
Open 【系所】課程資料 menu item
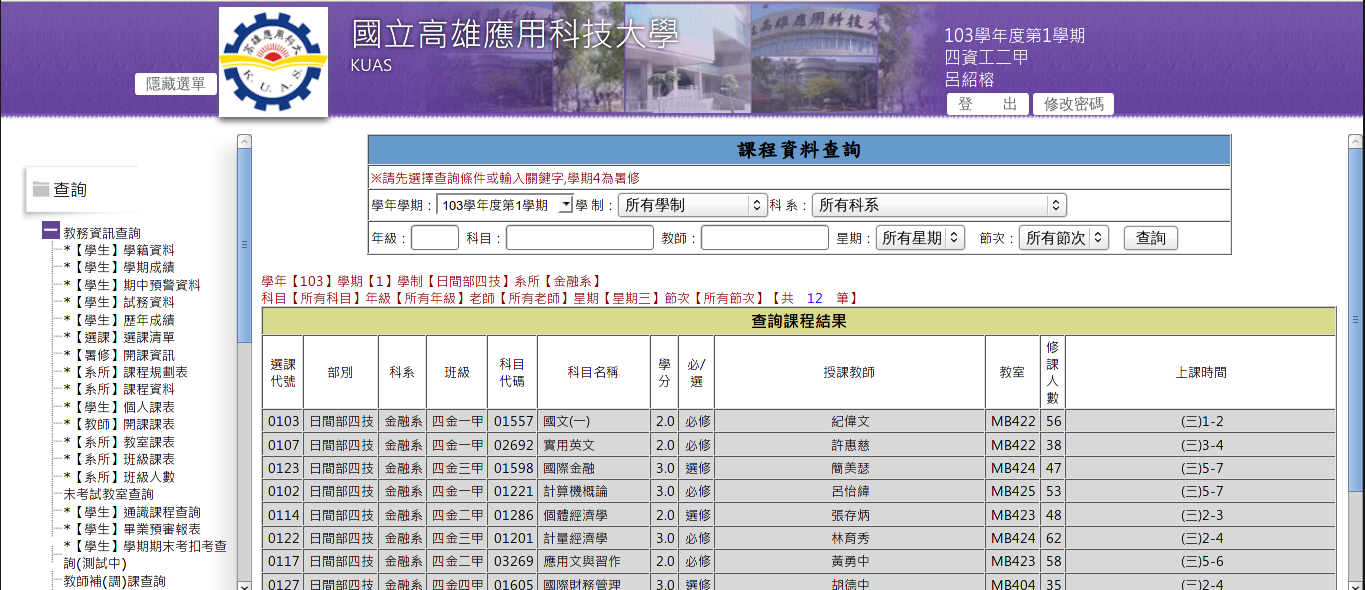(119, 389)
